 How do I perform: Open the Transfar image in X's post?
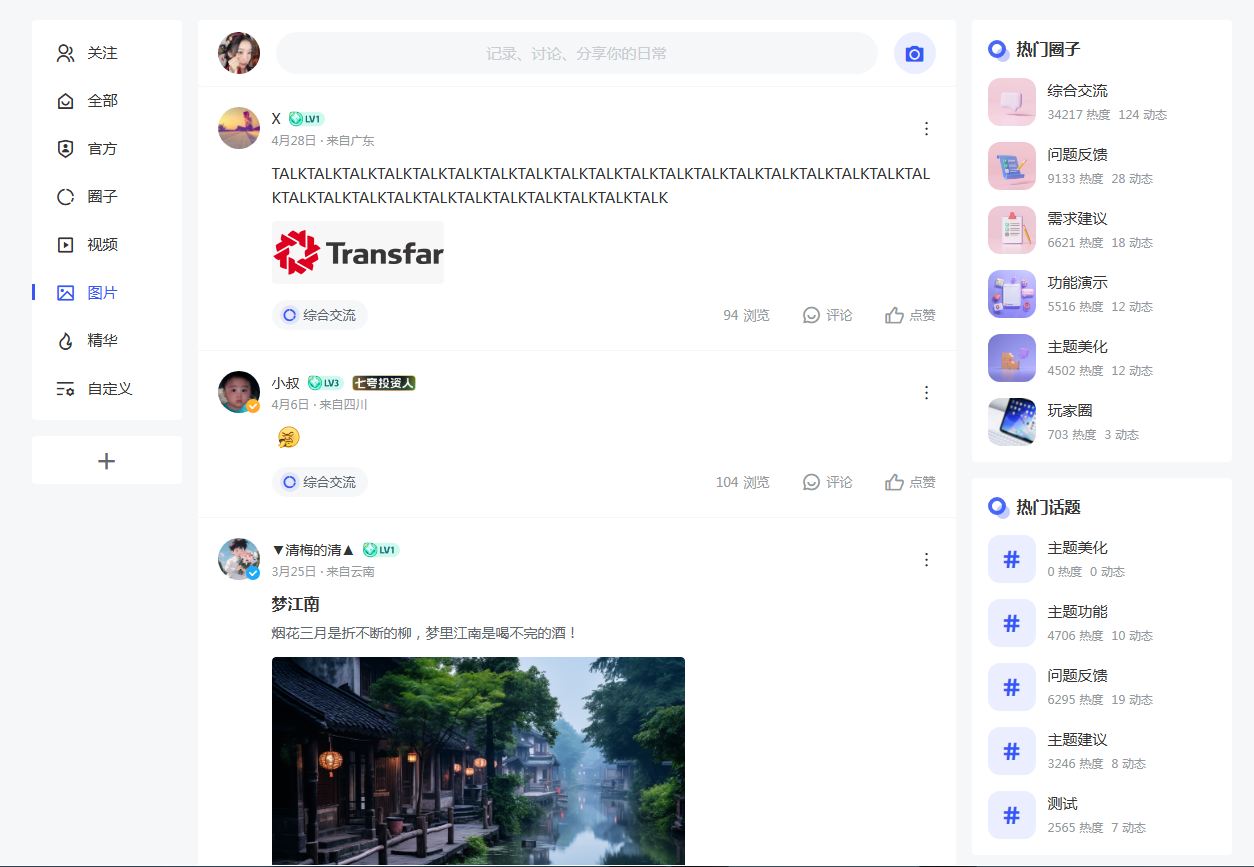pos(358,252)
